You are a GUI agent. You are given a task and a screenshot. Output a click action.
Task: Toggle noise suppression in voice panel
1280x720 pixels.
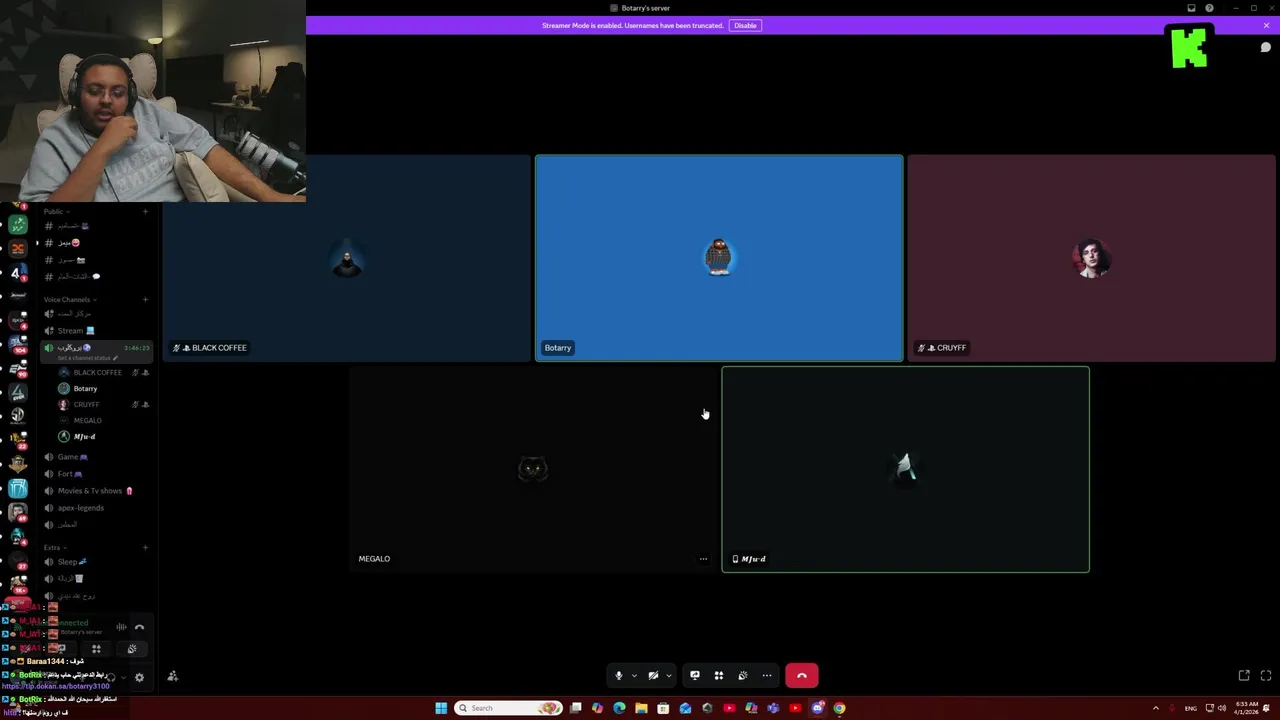click(121, 628)
